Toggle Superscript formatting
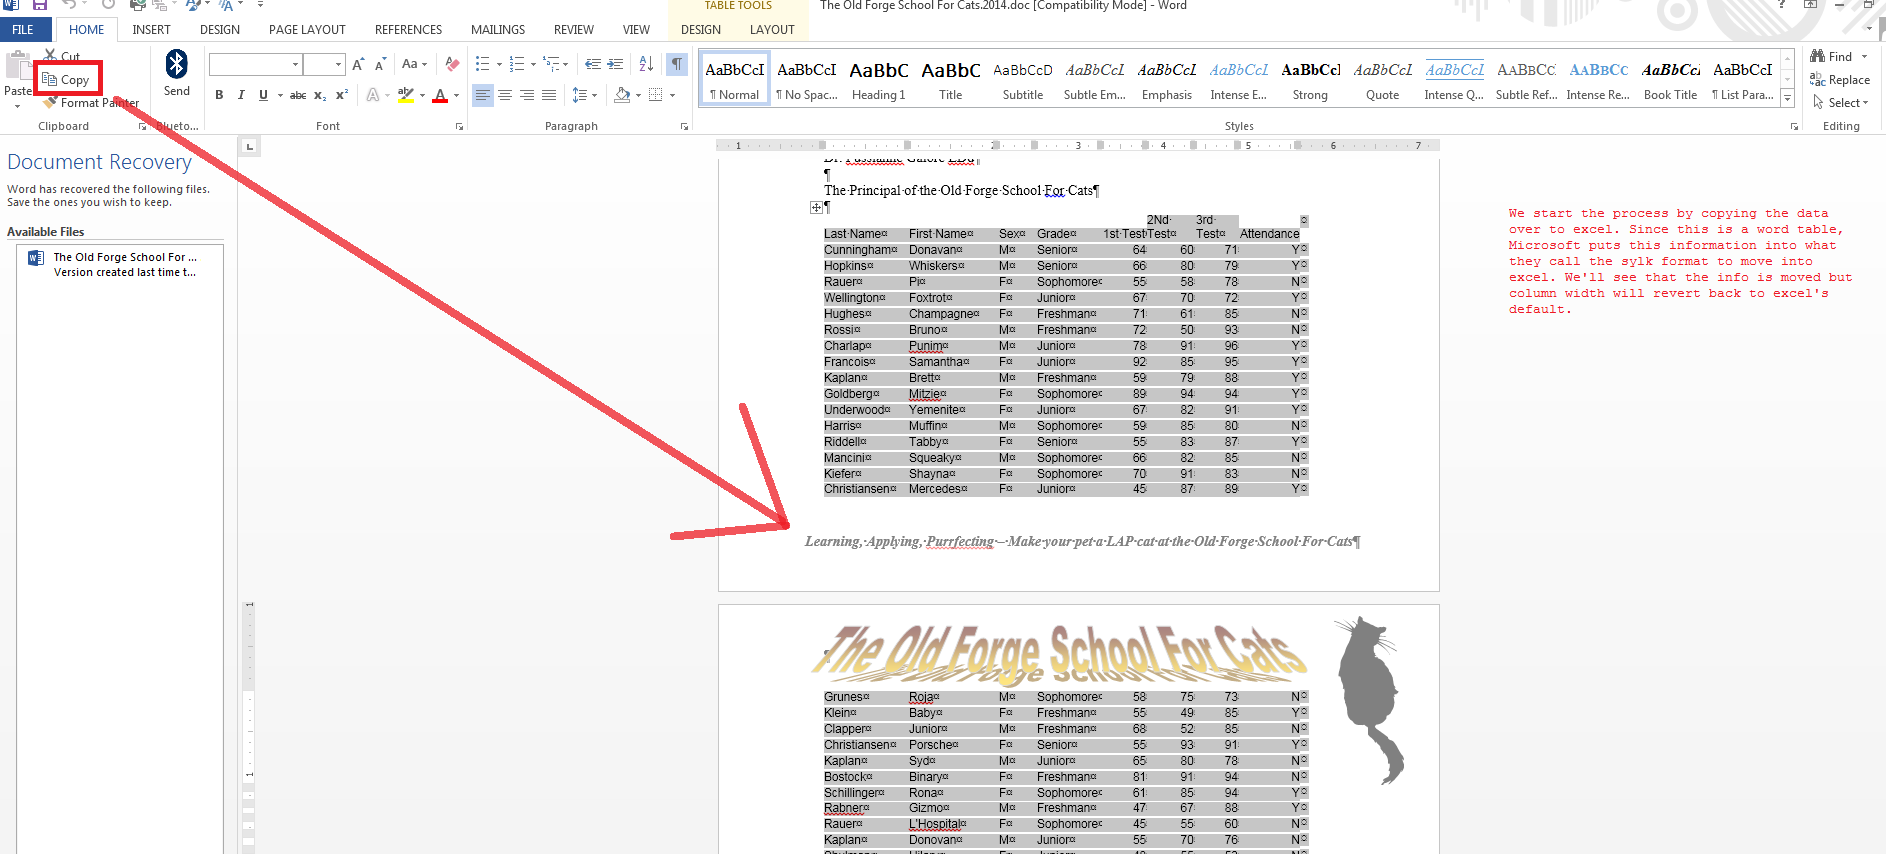This screenshot has width=1886, height=854. click(342, 95)
